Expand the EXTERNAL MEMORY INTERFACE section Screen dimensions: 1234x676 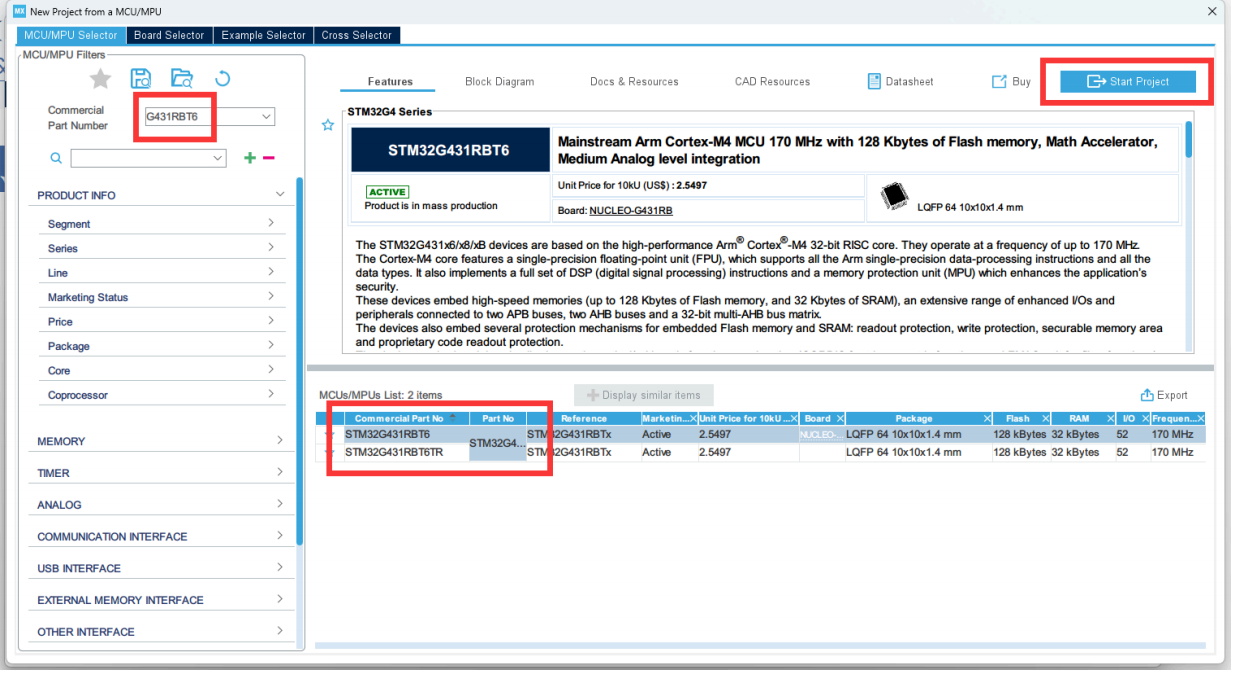pos(280,599)
